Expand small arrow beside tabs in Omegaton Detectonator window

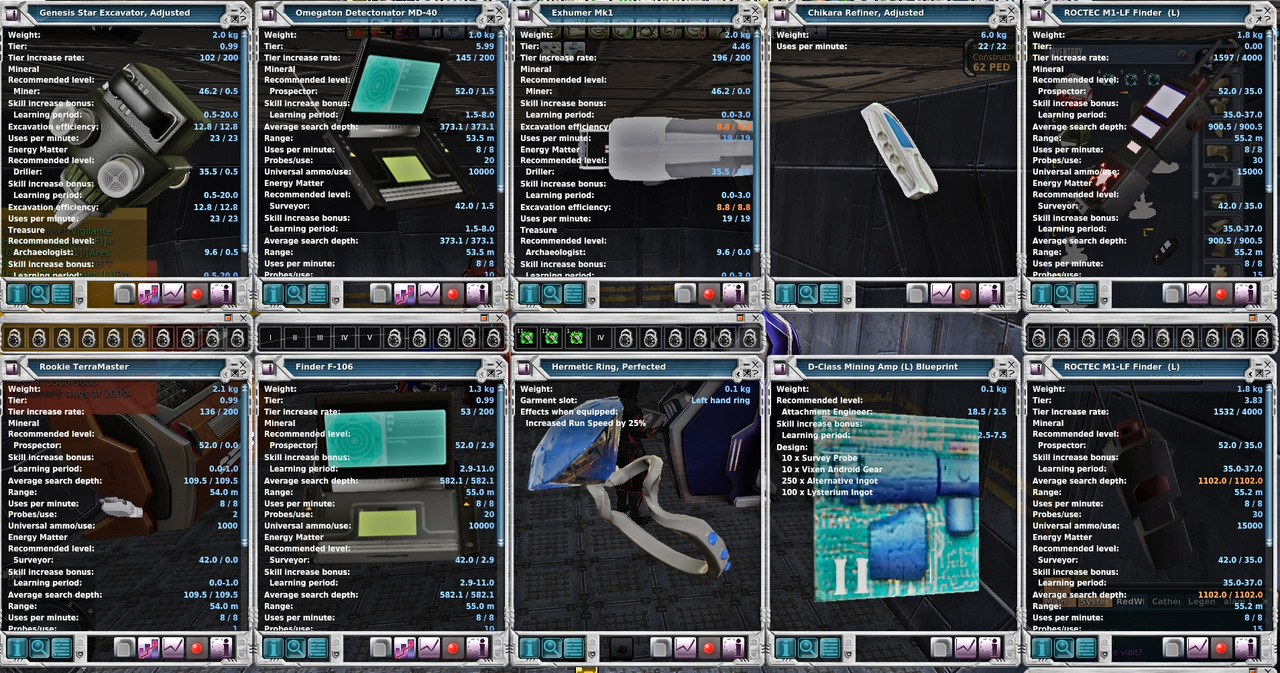tap(336, 300)
